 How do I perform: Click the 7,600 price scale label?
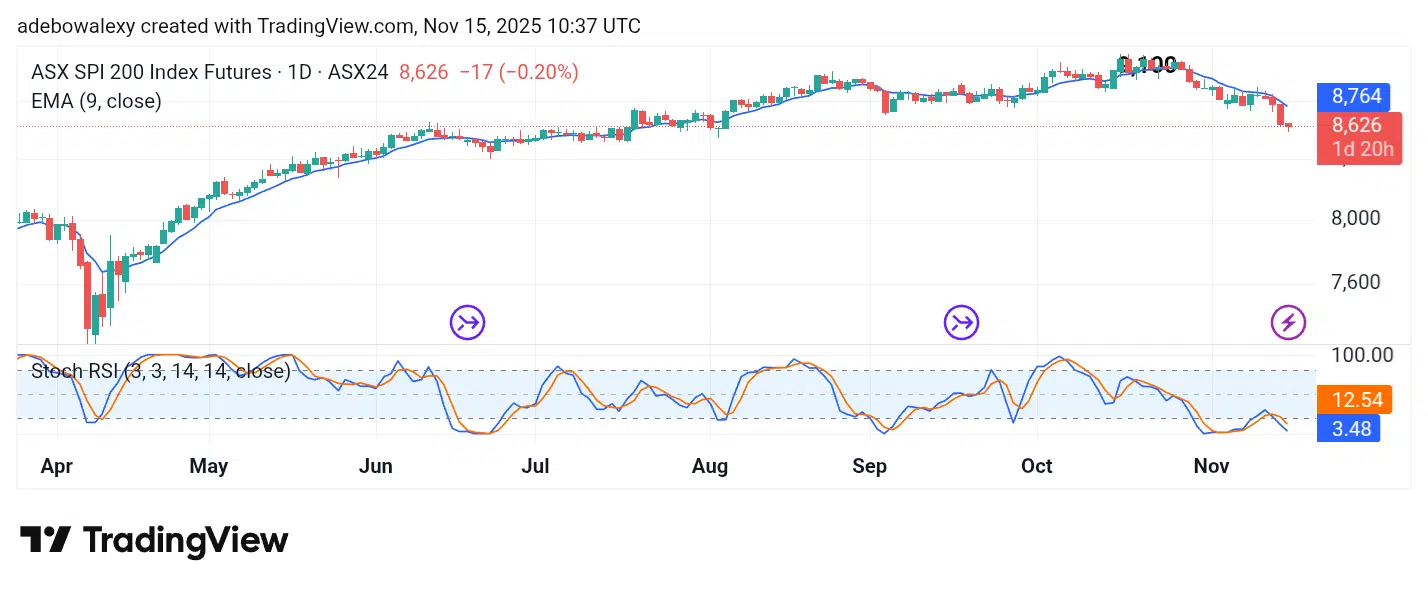click(x=1355, y=282)
